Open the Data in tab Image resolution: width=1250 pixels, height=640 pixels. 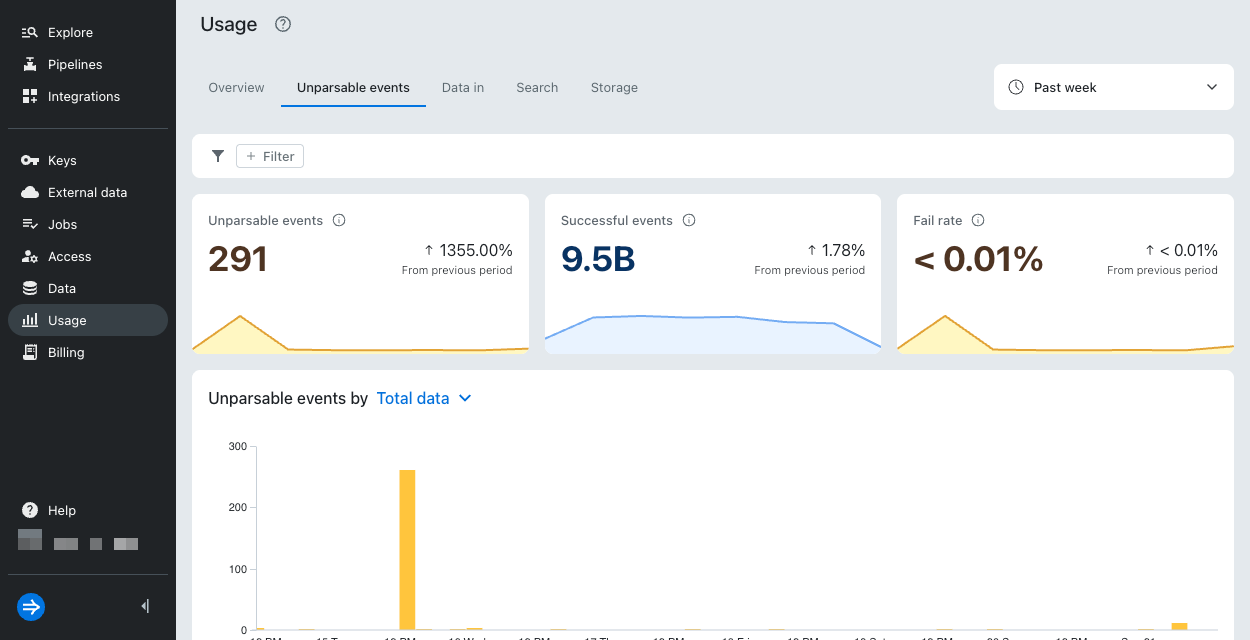coord(463,88)
